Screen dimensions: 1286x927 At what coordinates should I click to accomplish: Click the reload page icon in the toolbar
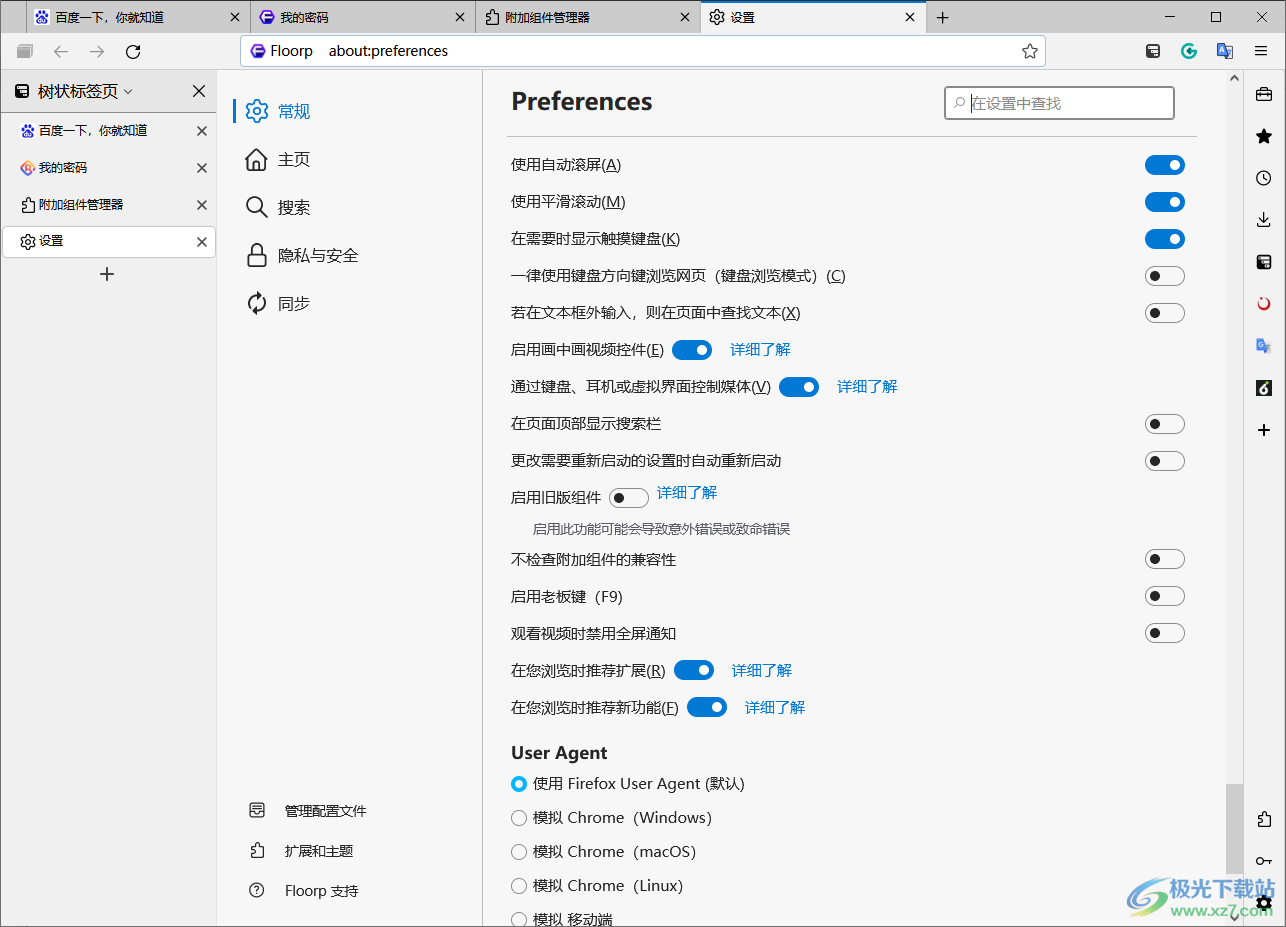133,51
